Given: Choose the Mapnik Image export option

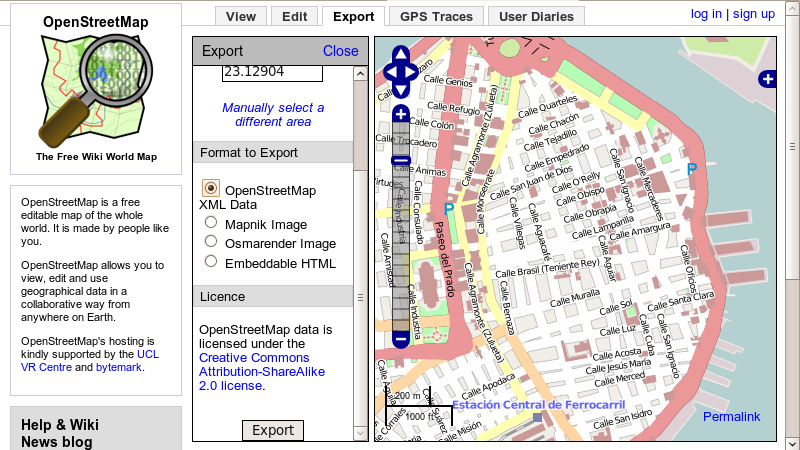Looking at the screenshot, I should [x=211, y=224].
